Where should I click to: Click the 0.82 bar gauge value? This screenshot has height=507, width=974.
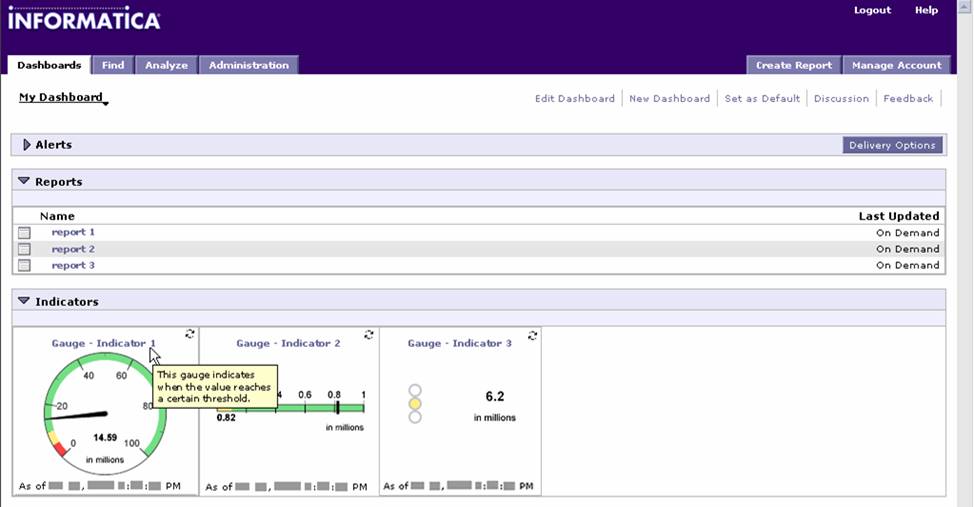(x=226, y=418)
